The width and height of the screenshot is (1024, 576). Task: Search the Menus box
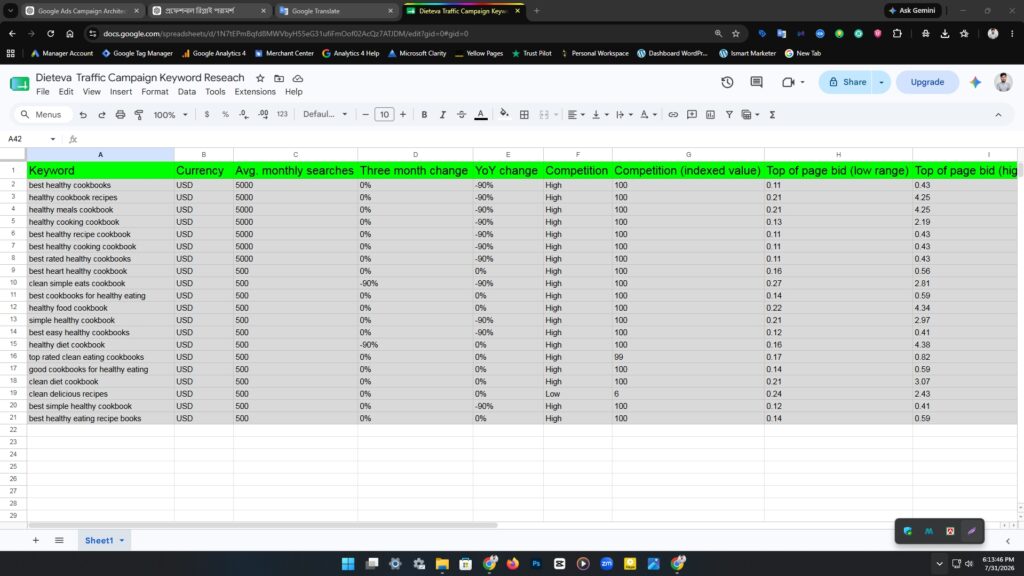[41, 115]
